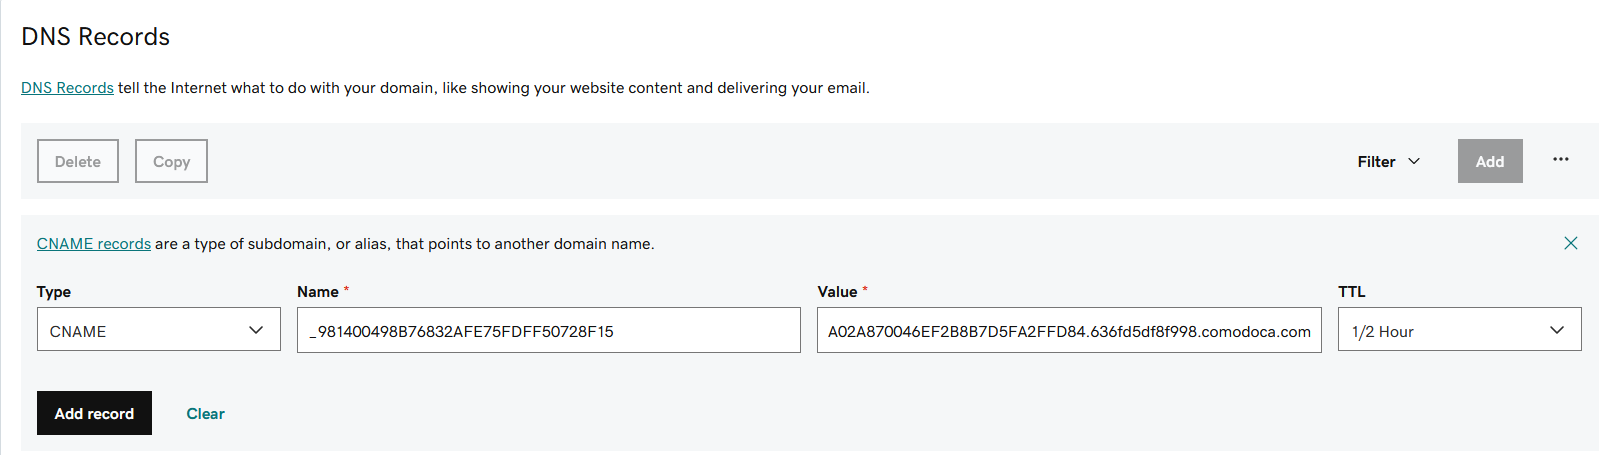Image resolution: width=1617 pixels, height=455 pixels.
Task: Open the Filter menu
Action: pos(1377,161)
